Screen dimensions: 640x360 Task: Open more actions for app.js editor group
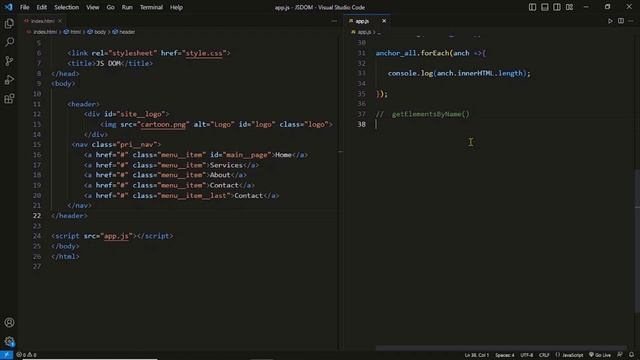tap(631, 21)
